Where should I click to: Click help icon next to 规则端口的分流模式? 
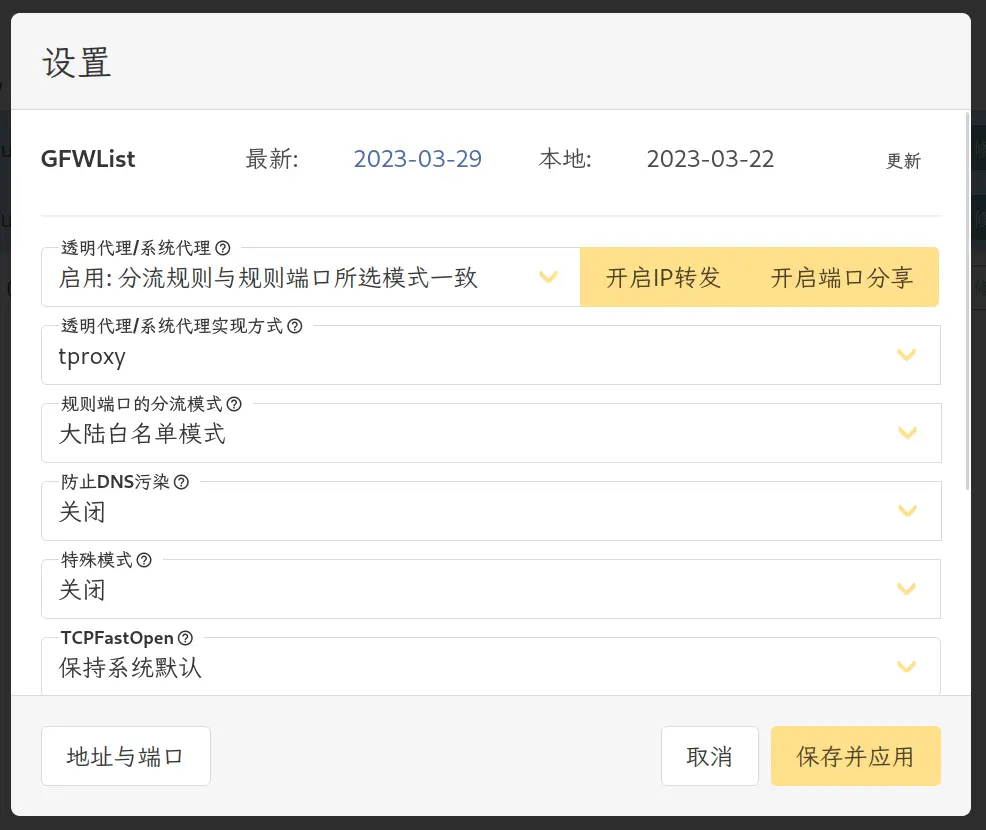pos(234,404)
